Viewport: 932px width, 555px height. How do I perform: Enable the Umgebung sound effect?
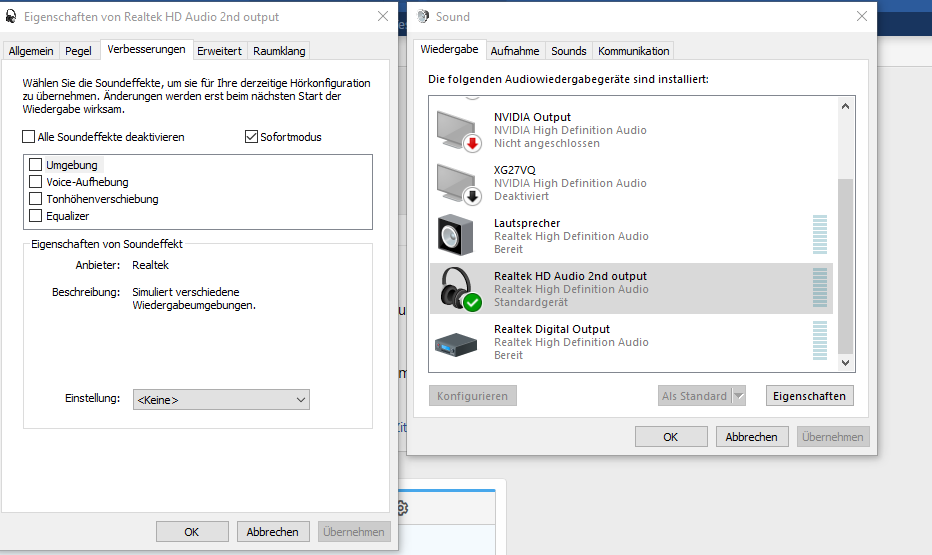click(x=36, y=165)
